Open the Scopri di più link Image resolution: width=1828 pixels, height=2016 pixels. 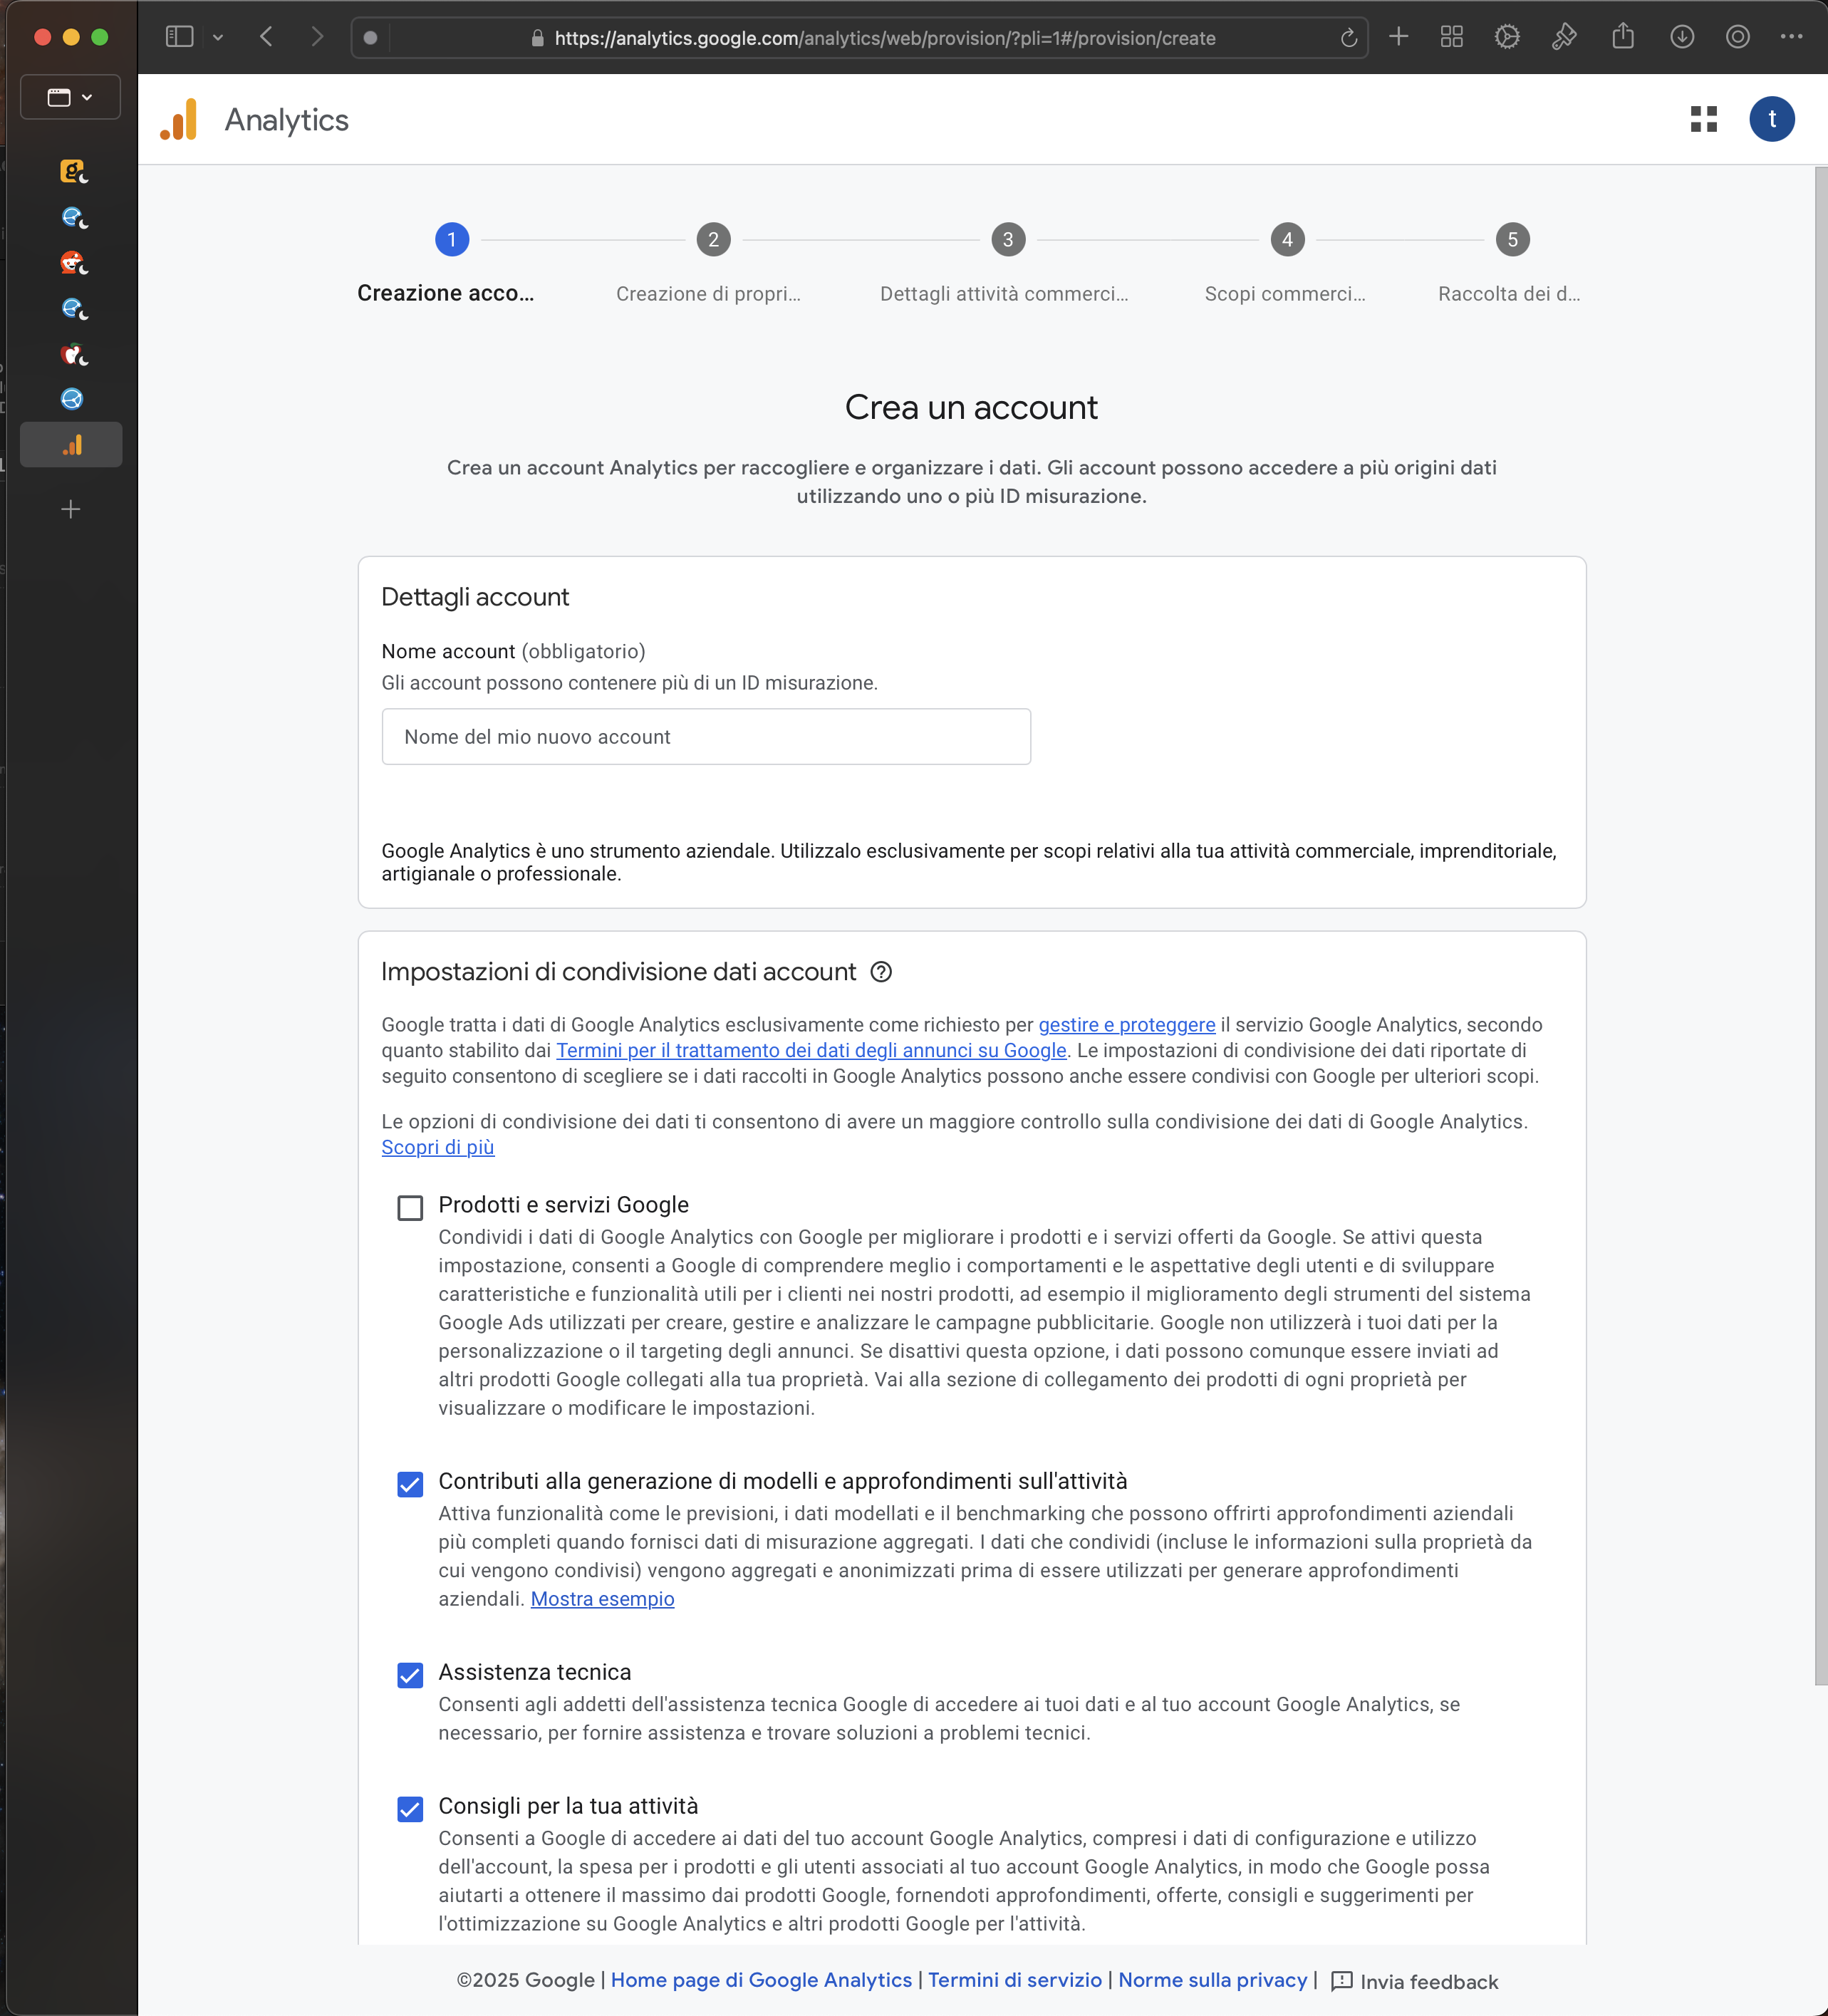click(x=438, y=1148)
